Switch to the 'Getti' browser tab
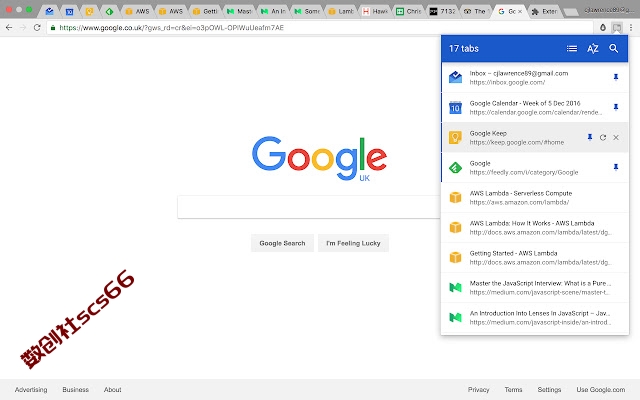 [x=205, y=11]
